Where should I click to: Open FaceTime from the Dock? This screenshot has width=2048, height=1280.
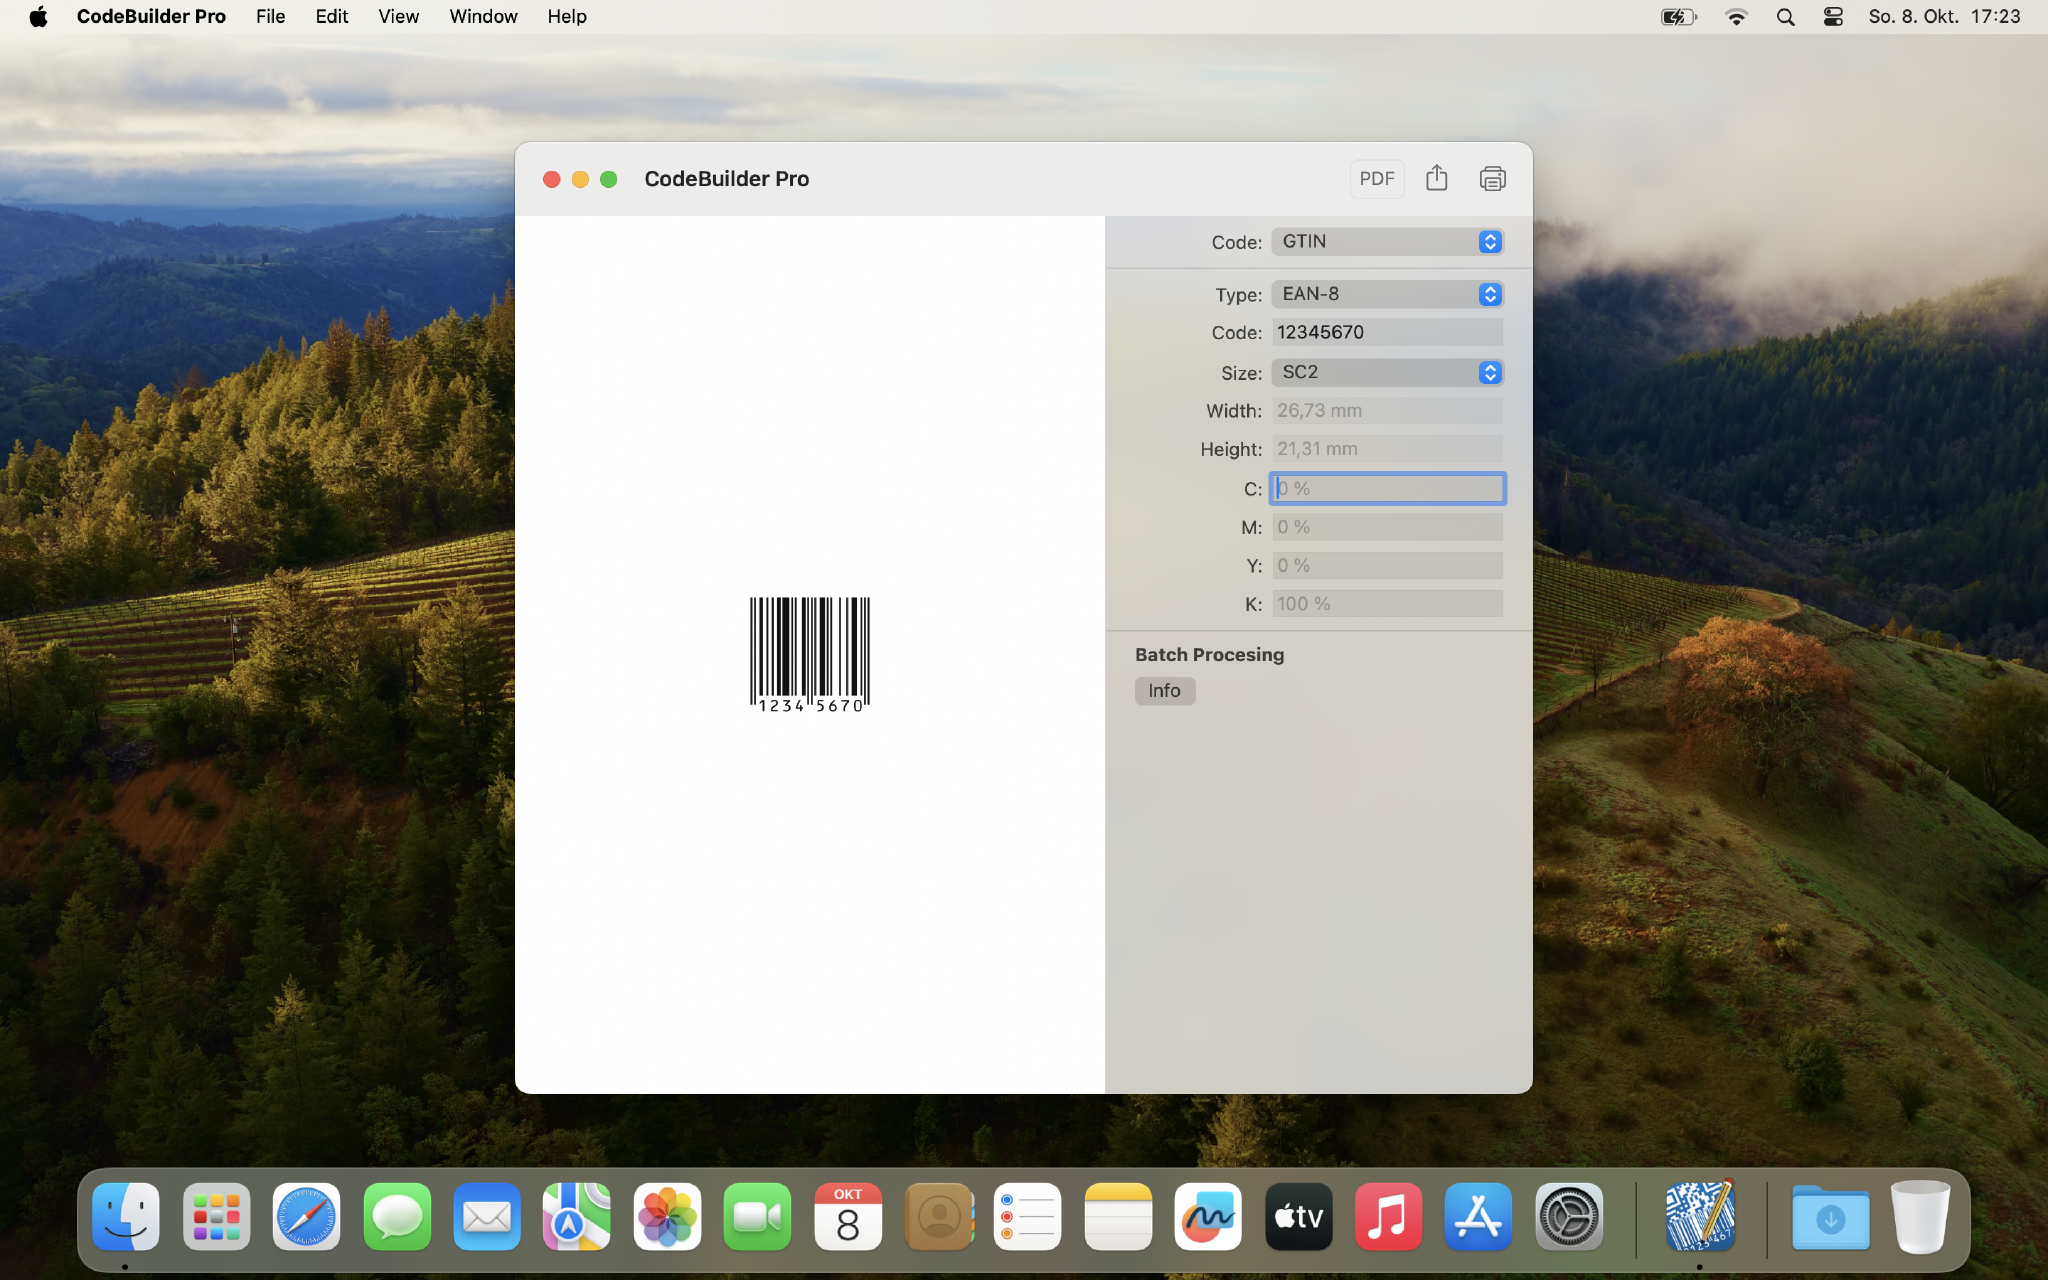click(757, 1217)
